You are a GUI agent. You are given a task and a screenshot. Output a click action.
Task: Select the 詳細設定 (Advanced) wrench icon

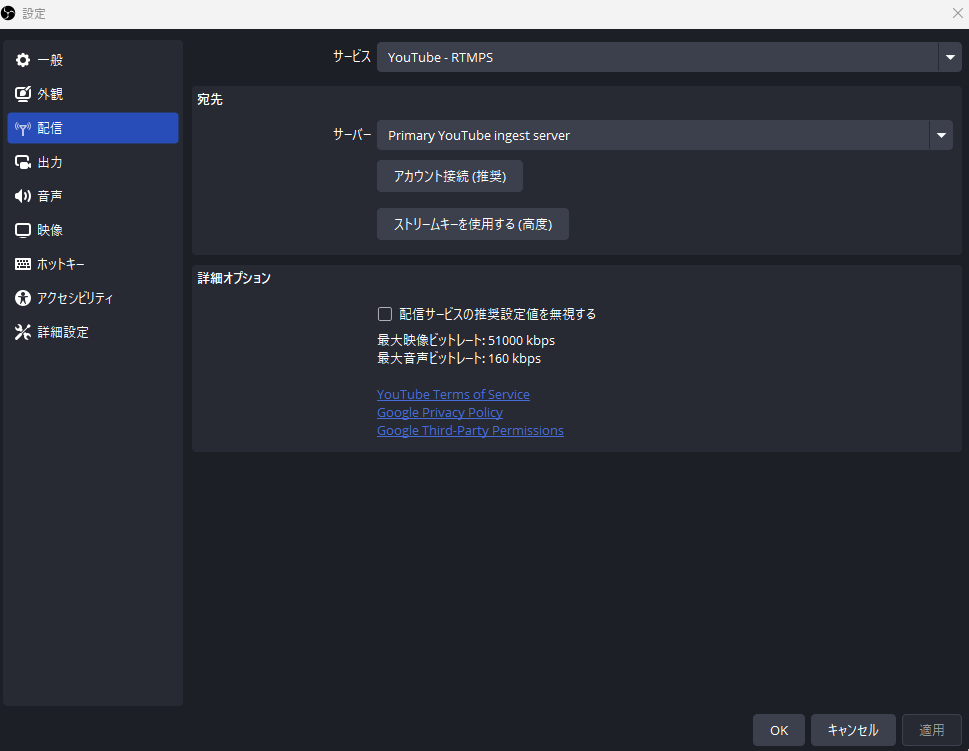[22, 331]
